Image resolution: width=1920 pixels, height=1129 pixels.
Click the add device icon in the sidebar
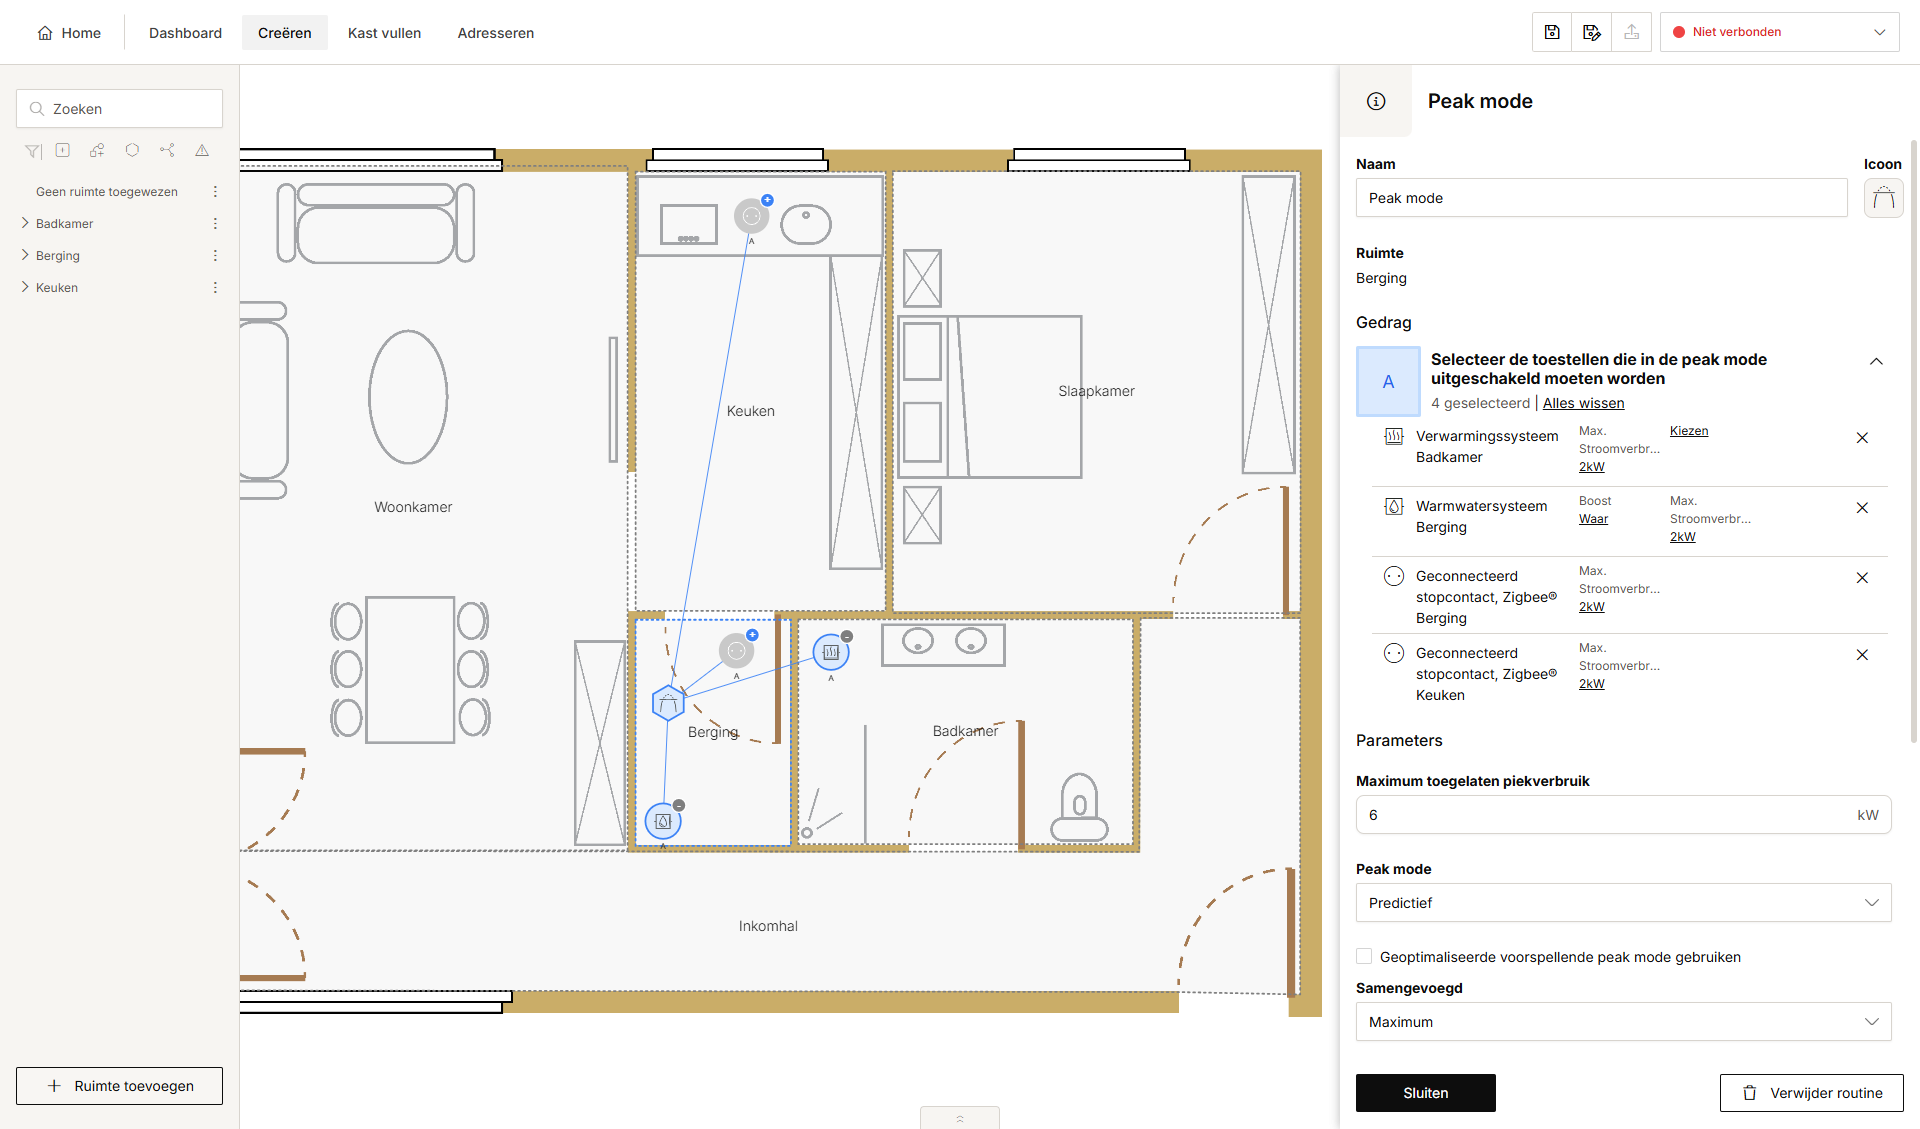tap(63, 150)
